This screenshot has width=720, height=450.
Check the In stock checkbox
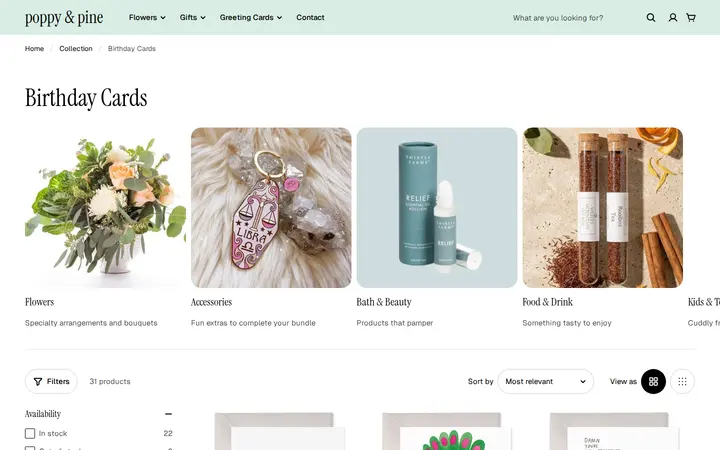point(30,433)
